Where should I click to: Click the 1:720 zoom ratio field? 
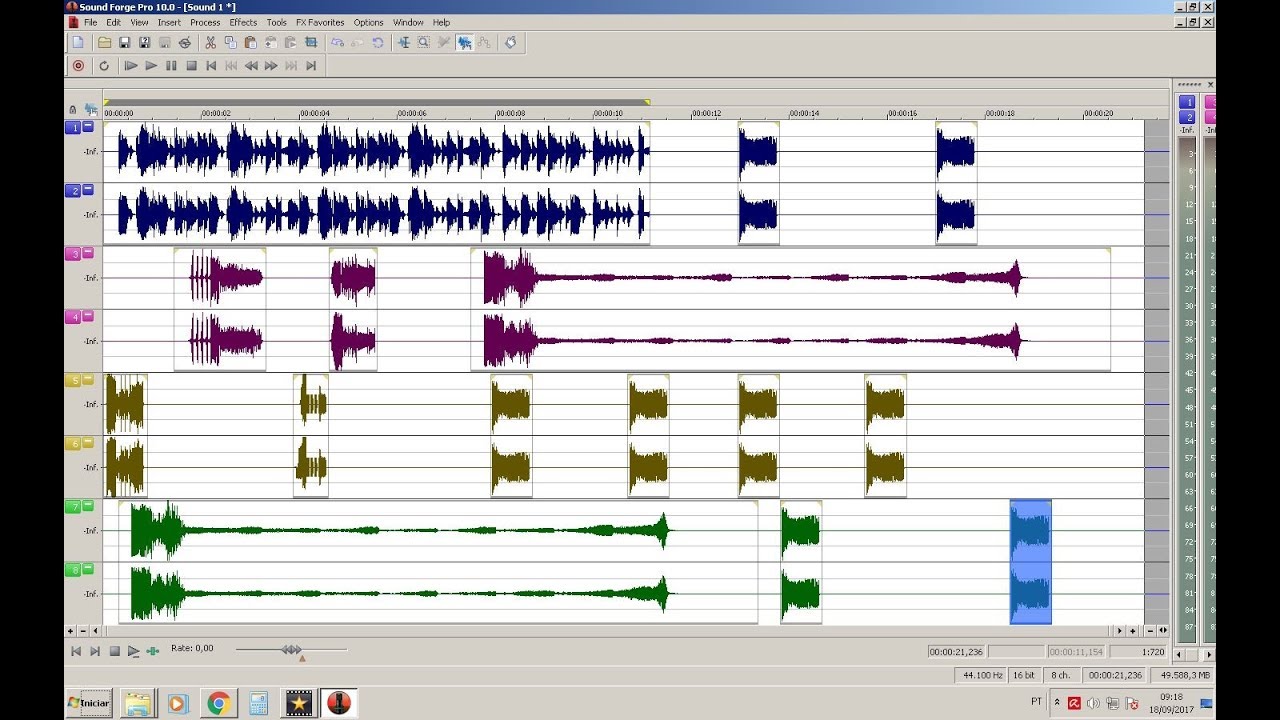1138,652
